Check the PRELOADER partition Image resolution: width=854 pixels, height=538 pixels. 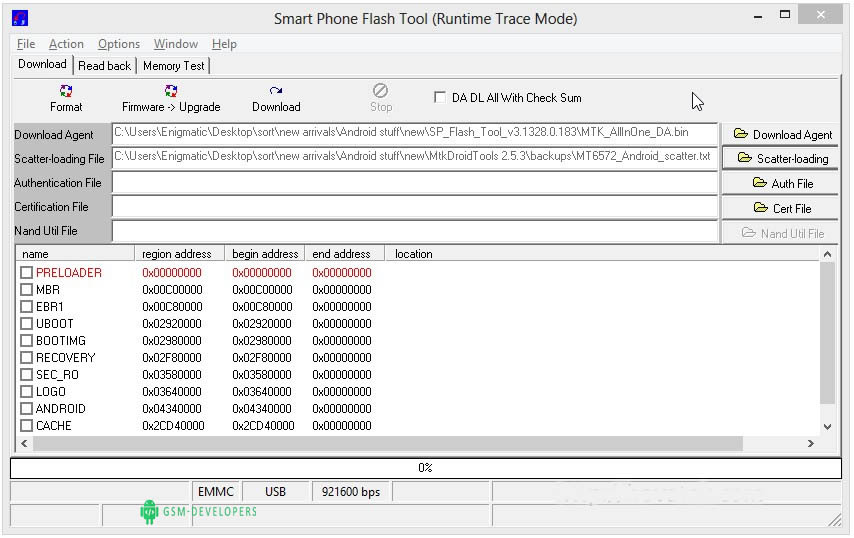26,272
